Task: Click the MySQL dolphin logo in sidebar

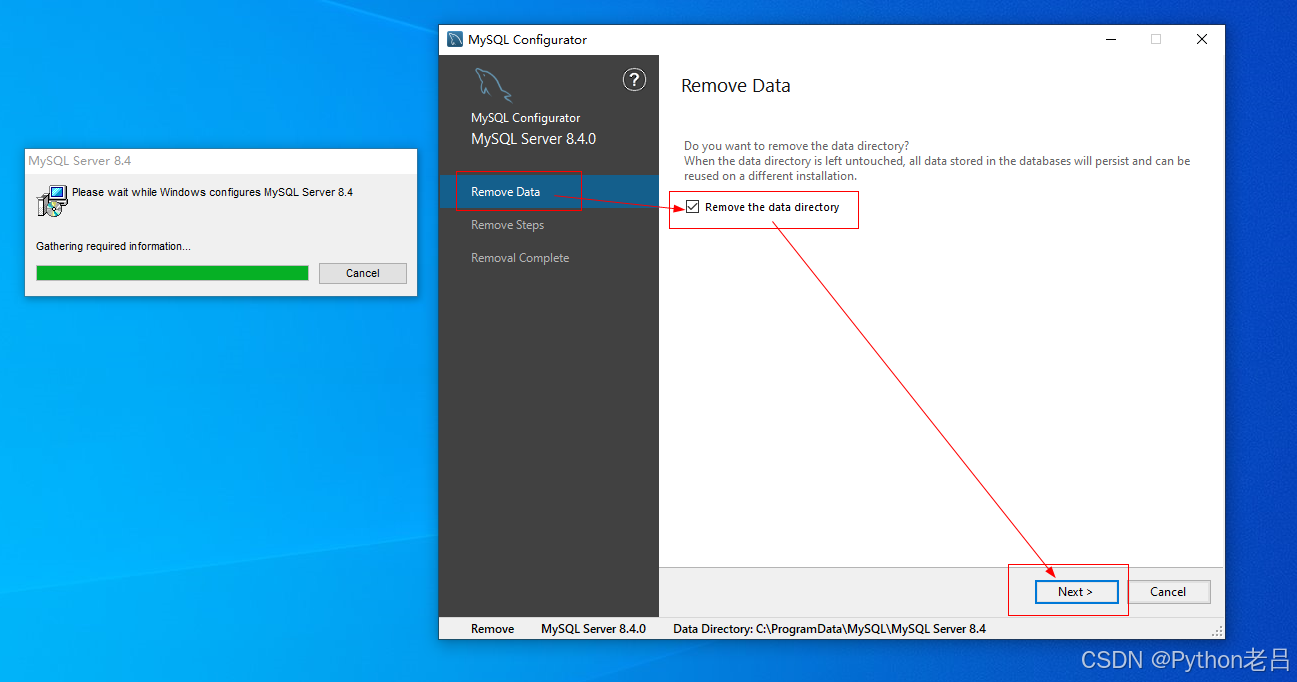Action: (493, 85)
